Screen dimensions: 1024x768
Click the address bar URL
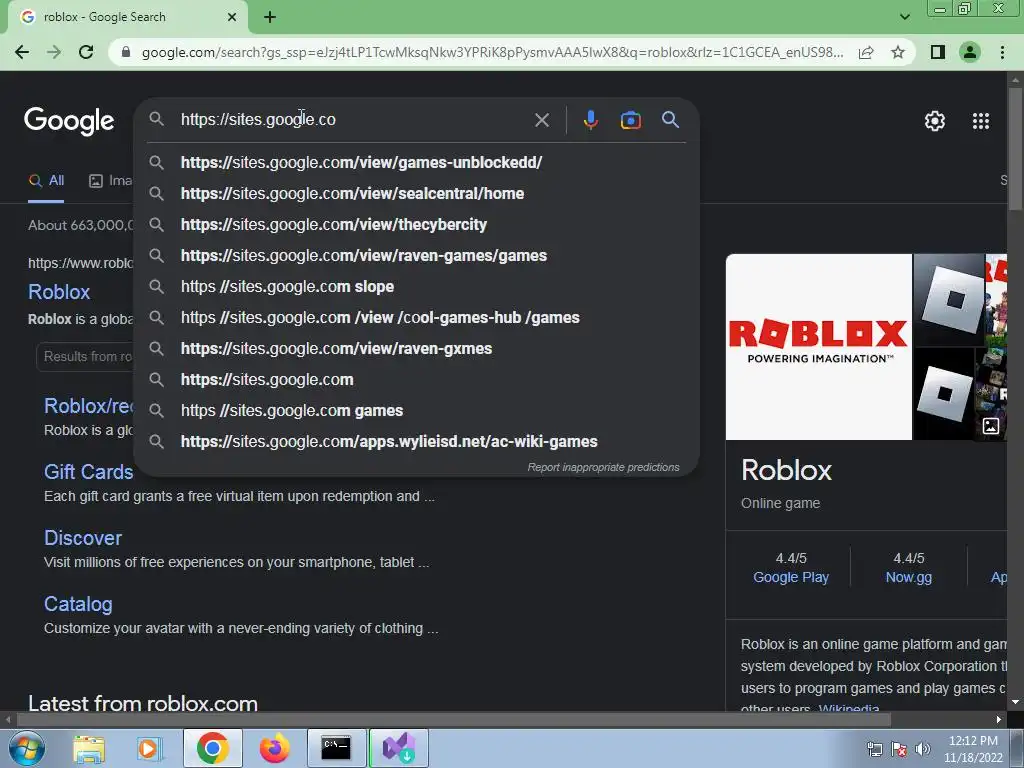492,52
